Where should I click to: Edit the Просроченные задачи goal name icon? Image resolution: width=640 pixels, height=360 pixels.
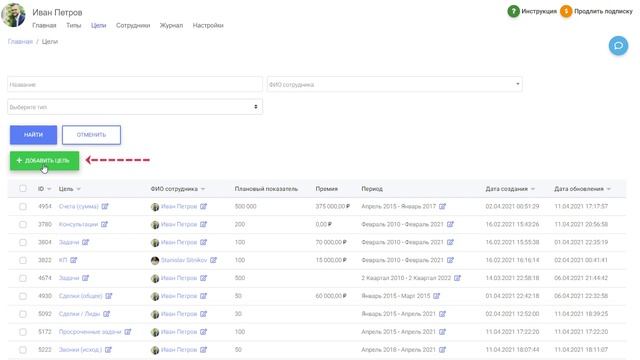(128, 332)
